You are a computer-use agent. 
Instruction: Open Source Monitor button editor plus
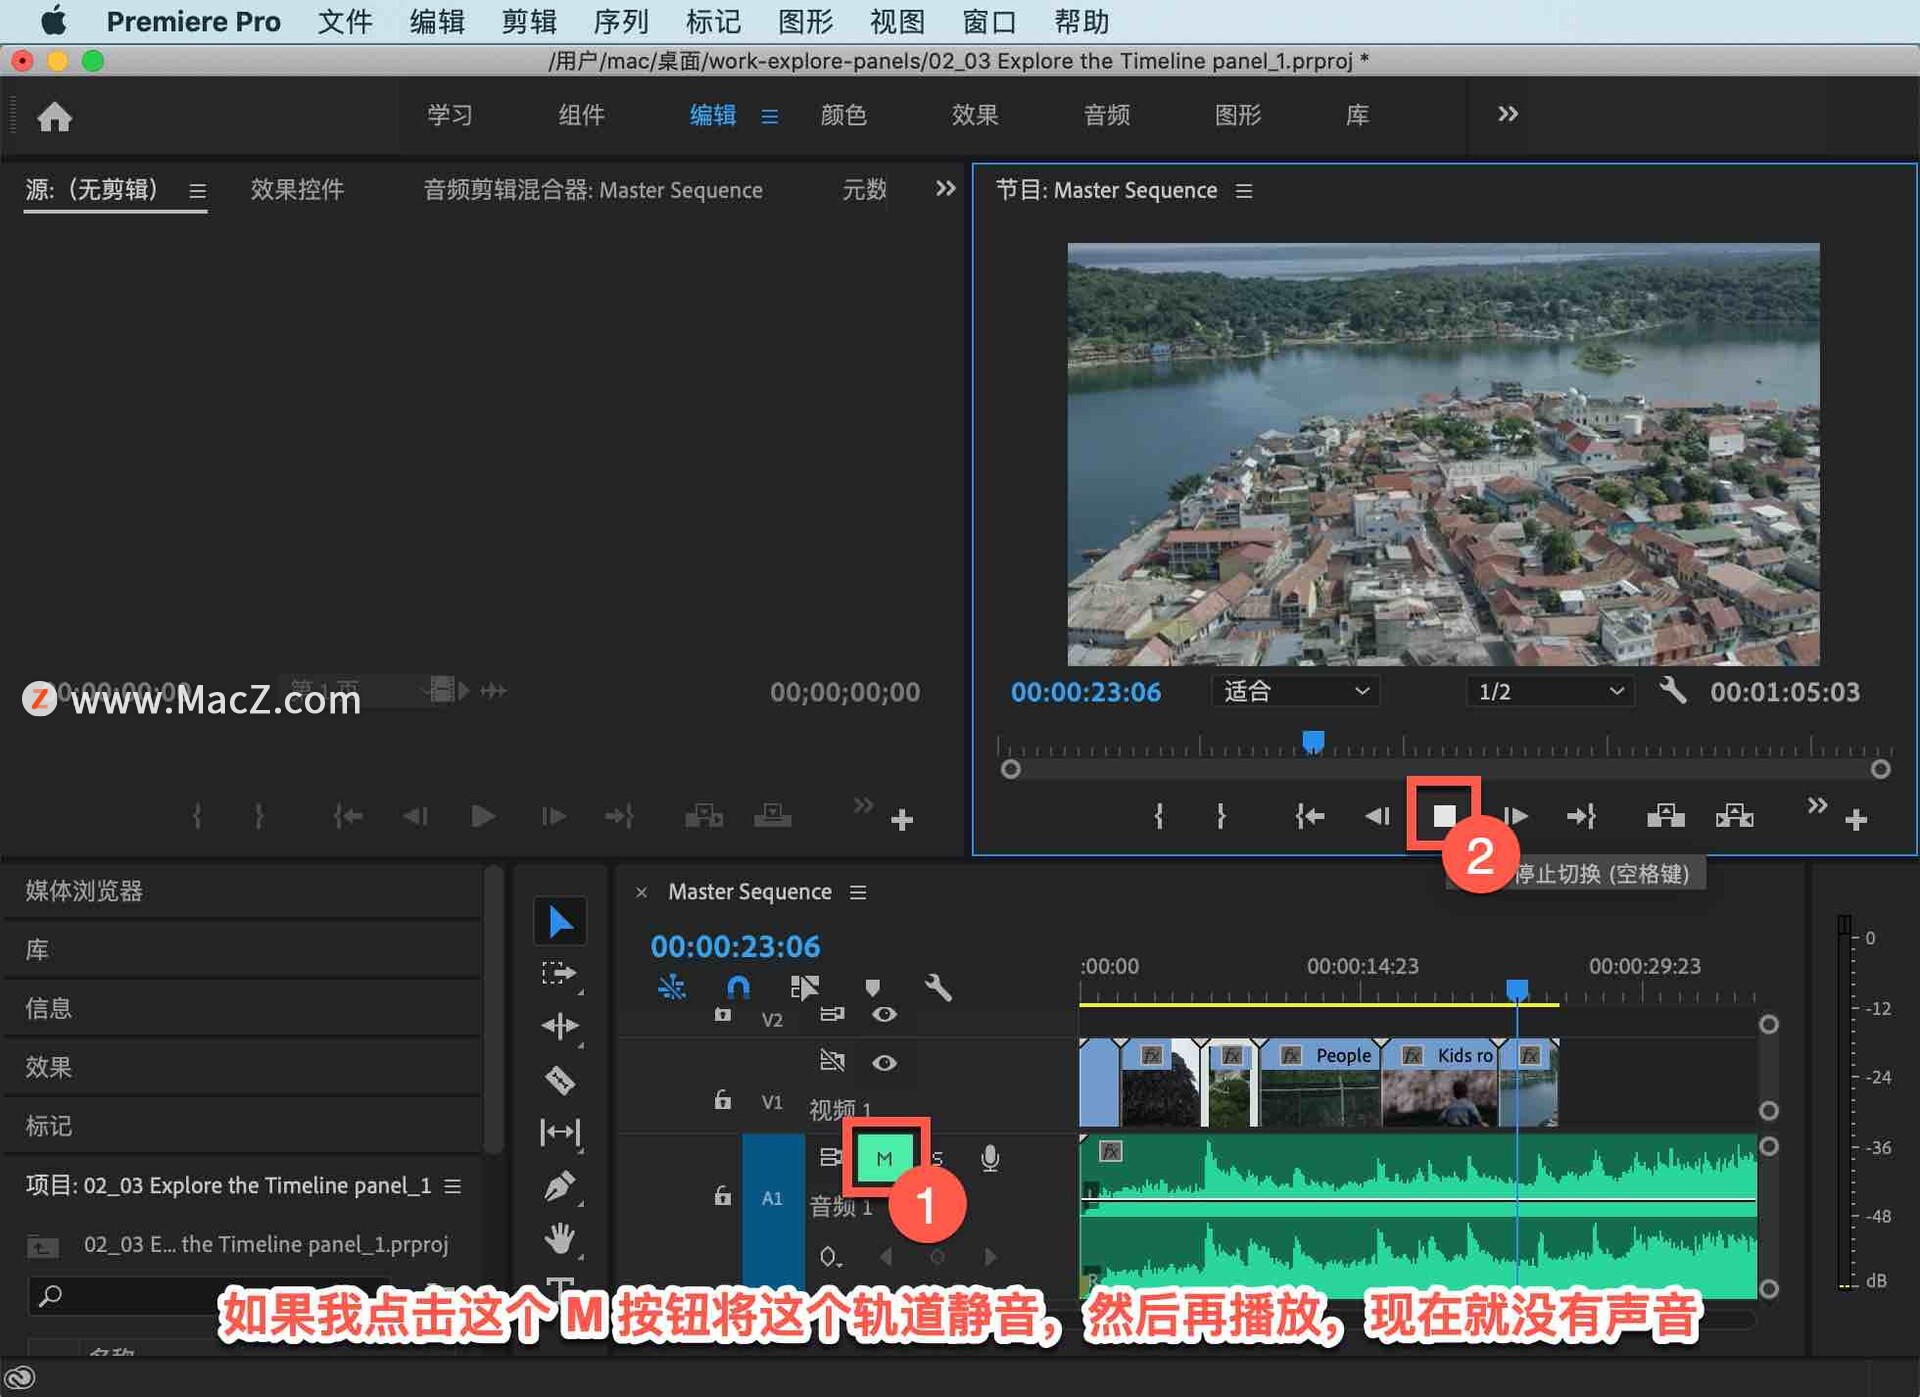[902, 820]
